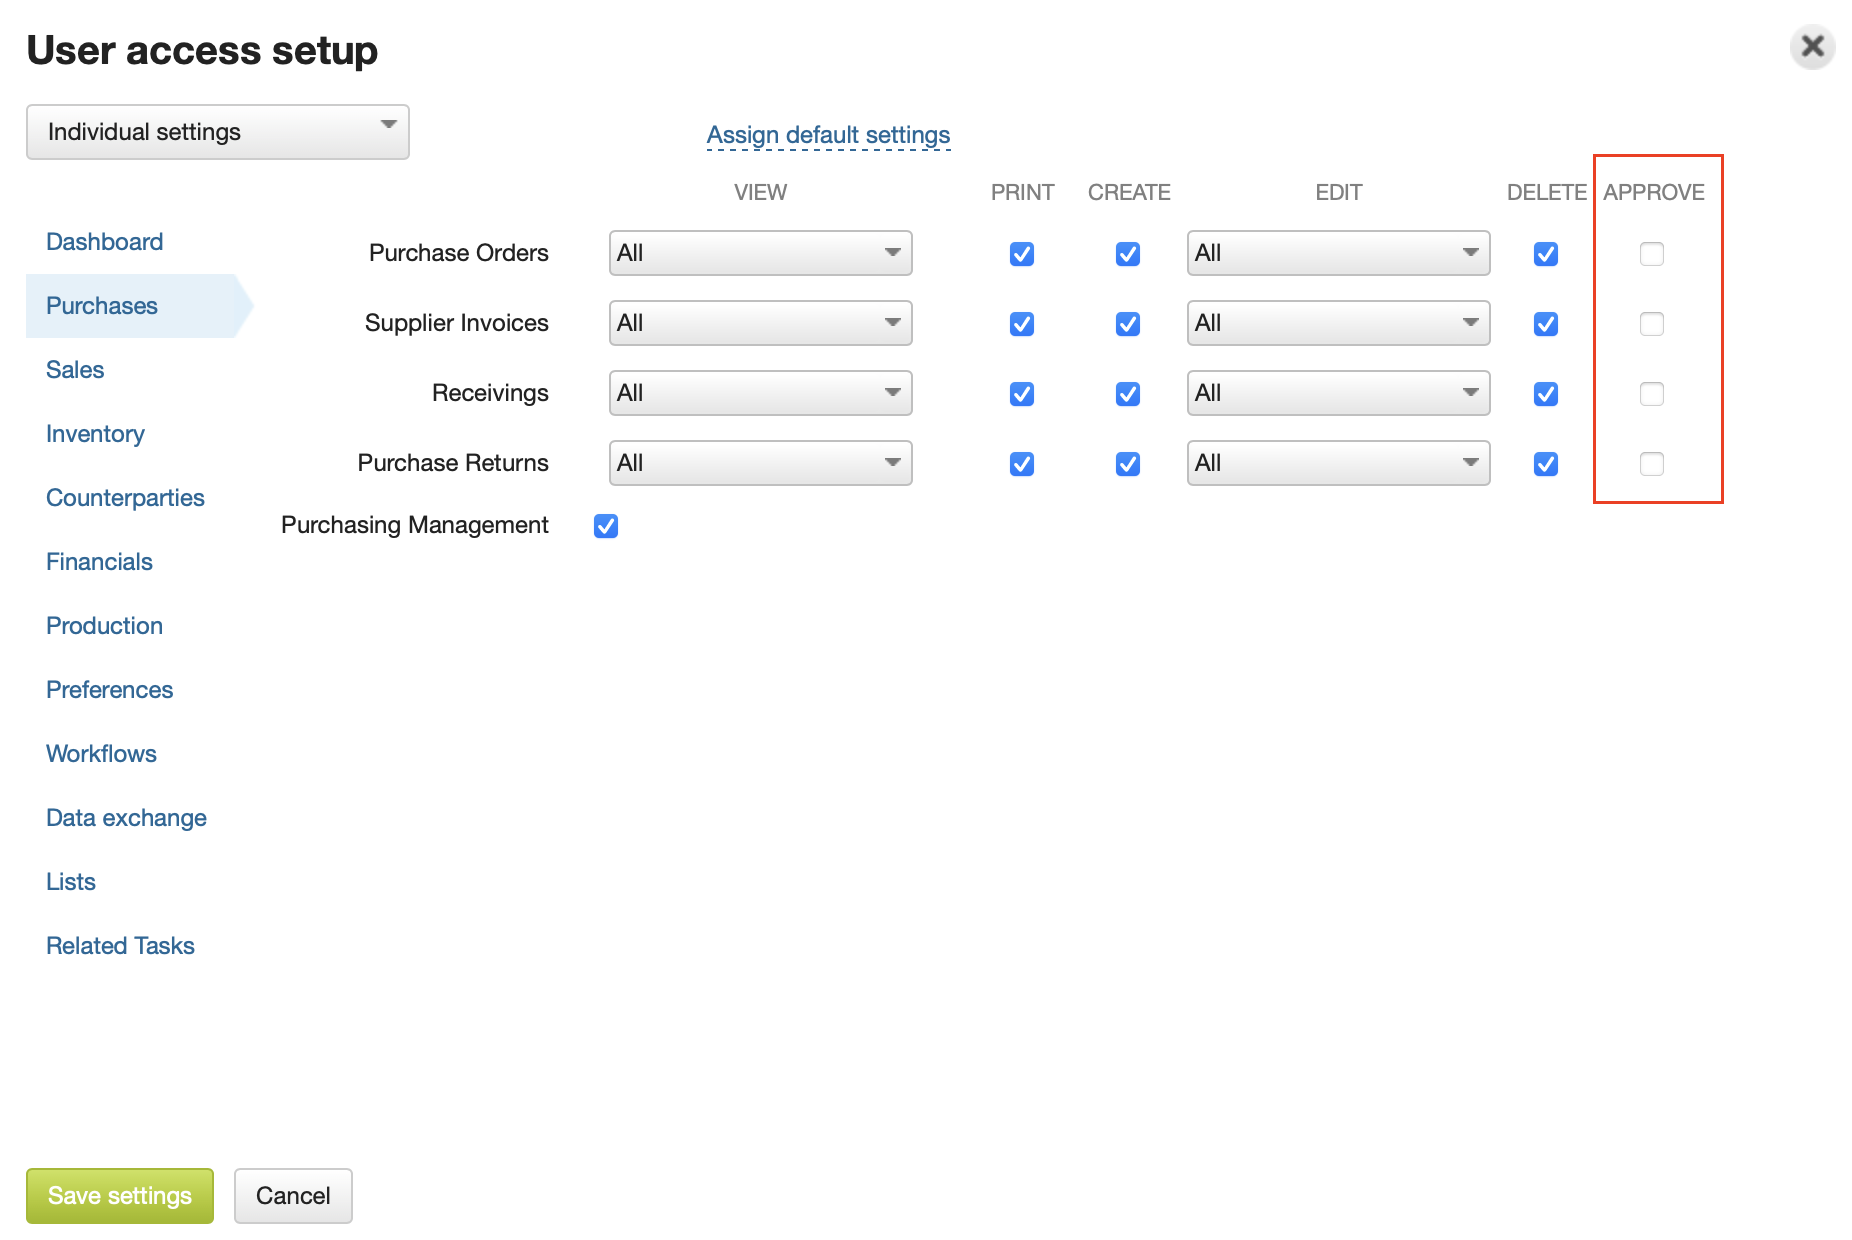
Task: Uncheck DELETE for Receivings
Action: tap(1546, 394)
